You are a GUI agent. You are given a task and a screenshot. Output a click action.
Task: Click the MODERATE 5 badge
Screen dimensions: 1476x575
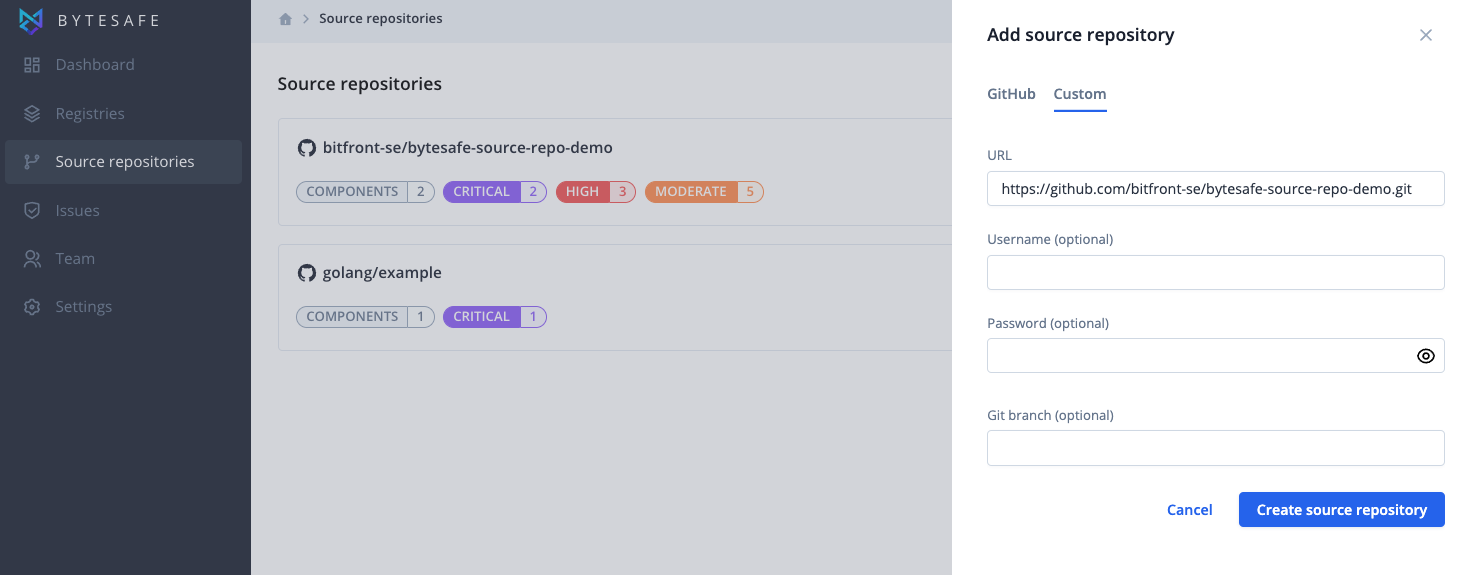pos(704,192)
